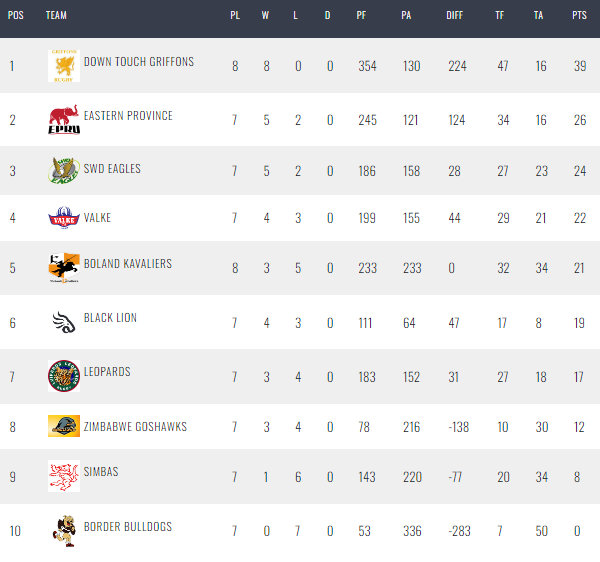The width and height of the screenshot is (600, 562).
Task: Sort table by PF column header
Action: [x=361, y=15]
